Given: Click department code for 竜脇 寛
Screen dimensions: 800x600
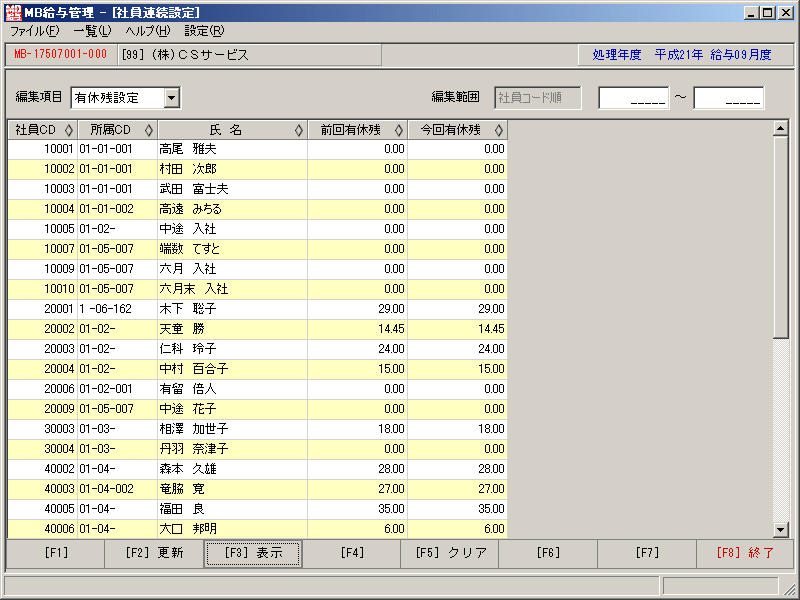Looking at the screenshot, I should (x=106, y=489).
